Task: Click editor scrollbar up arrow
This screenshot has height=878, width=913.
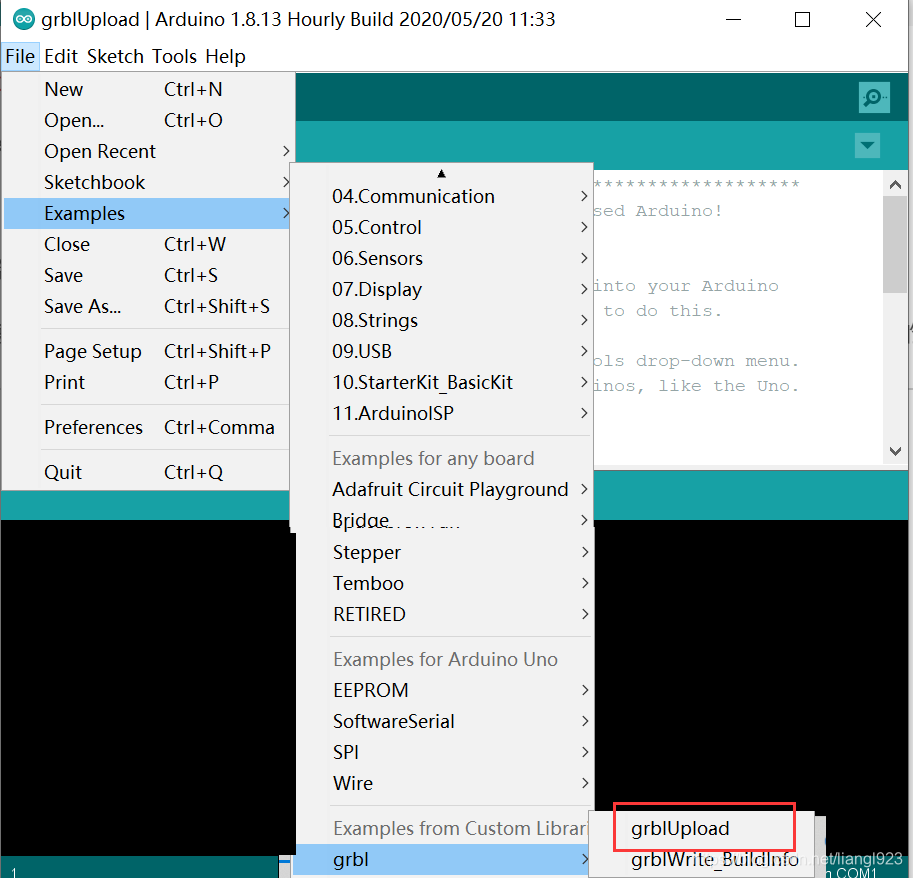Action: click(895, 185)
